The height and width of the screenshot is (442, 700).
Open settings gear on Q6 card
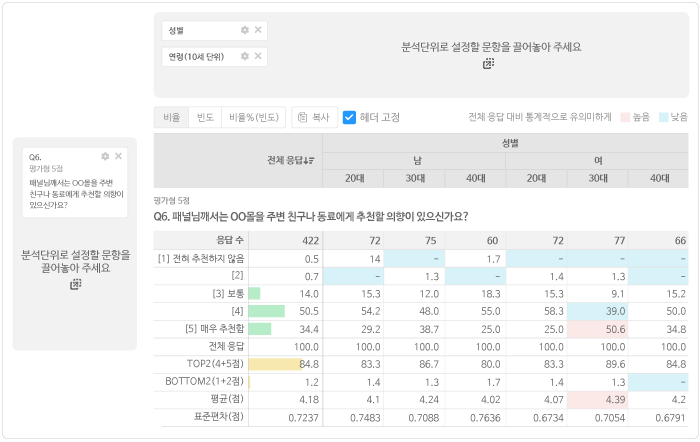(x=105, y=156)
